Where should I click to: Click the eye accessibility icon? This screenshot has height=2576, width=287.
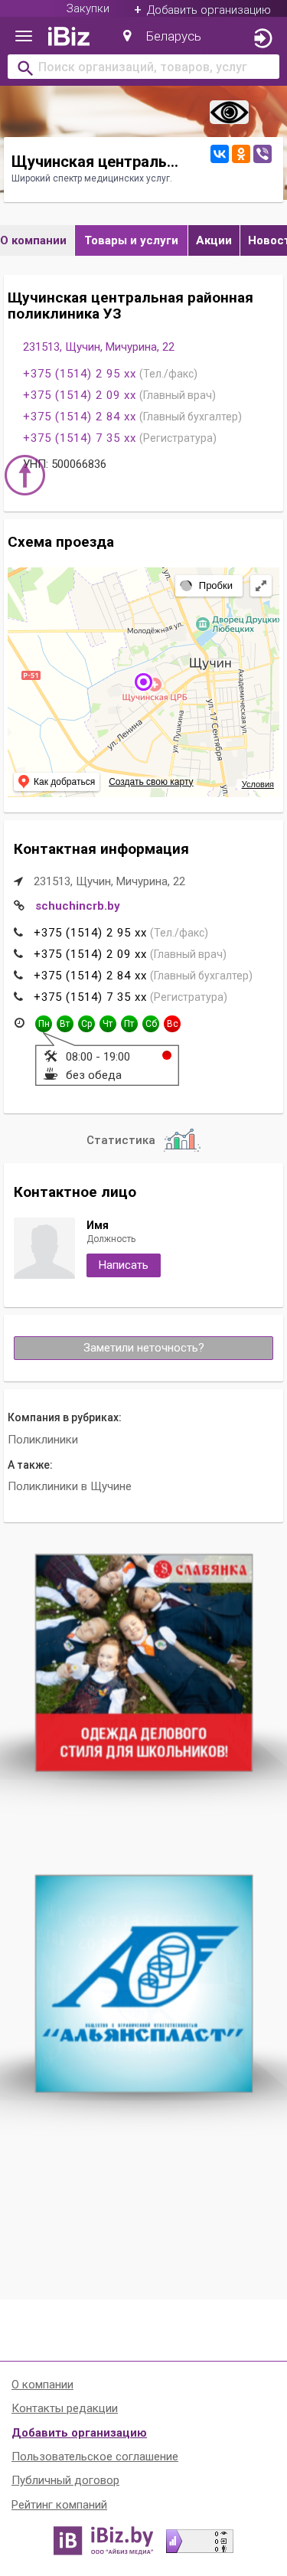[229, 112]
